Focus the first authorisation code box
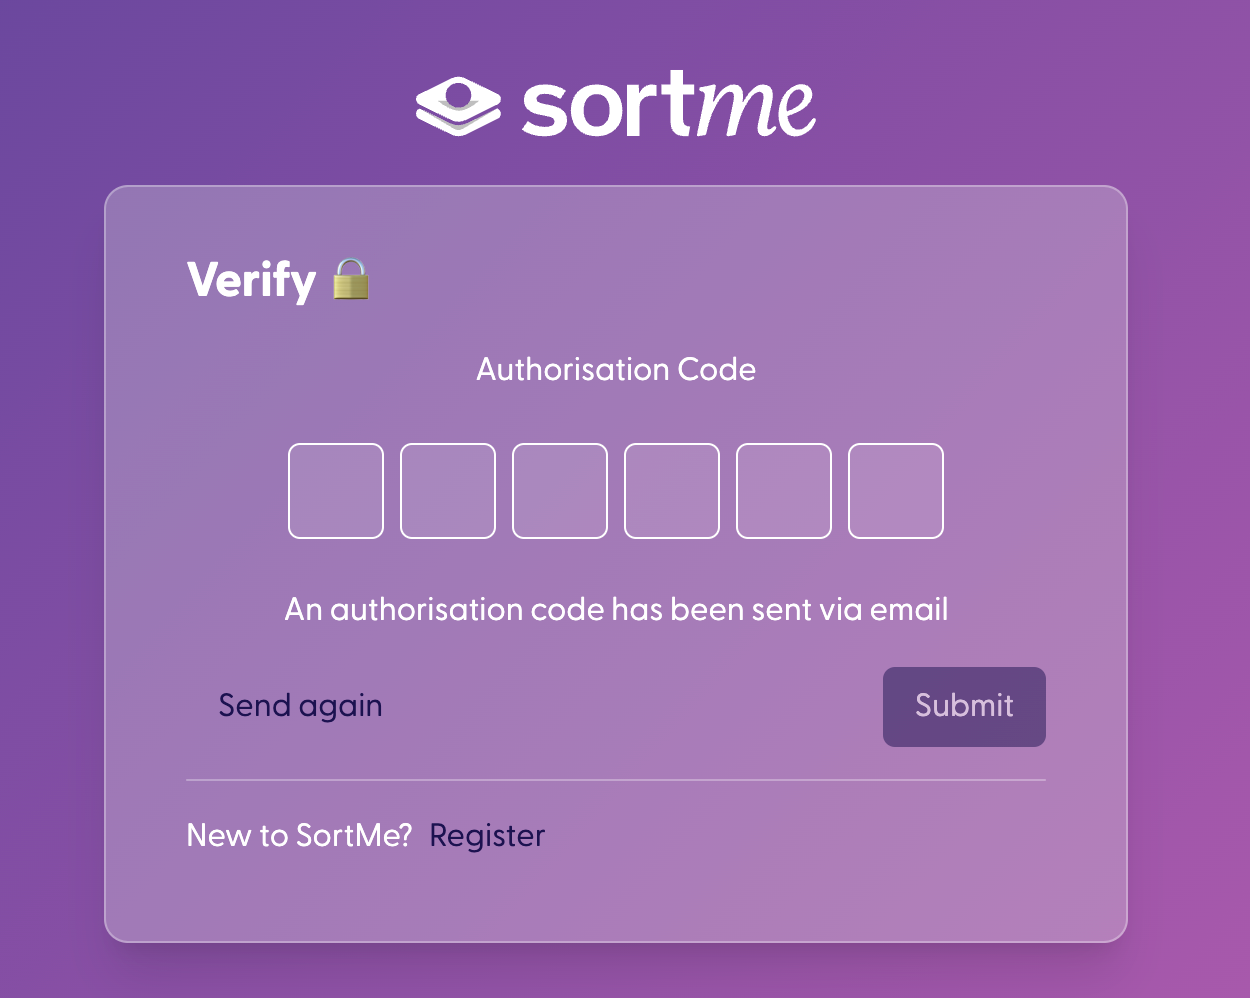Screen dimensions: 1250x998 coord(336,491)
